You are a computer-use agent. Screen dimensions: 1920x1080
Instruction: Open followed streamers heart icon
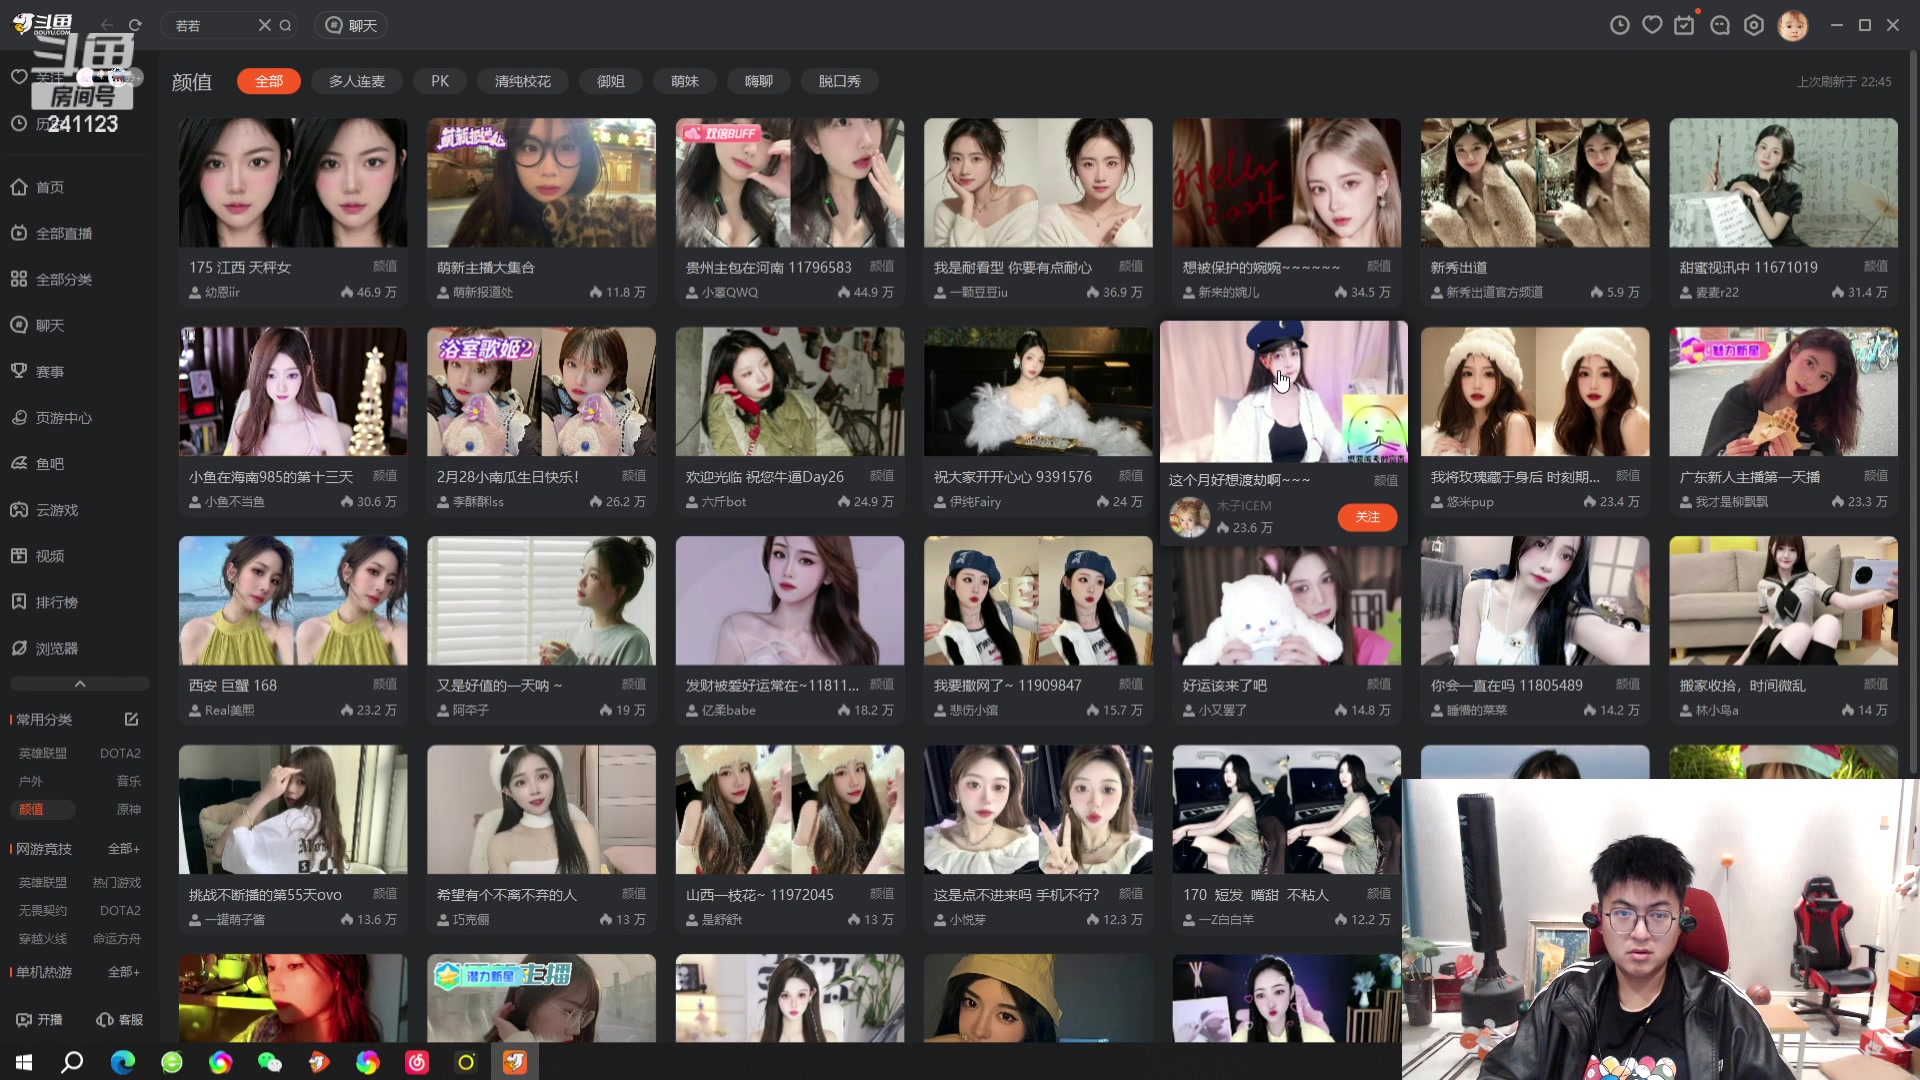click(1652, 25)
